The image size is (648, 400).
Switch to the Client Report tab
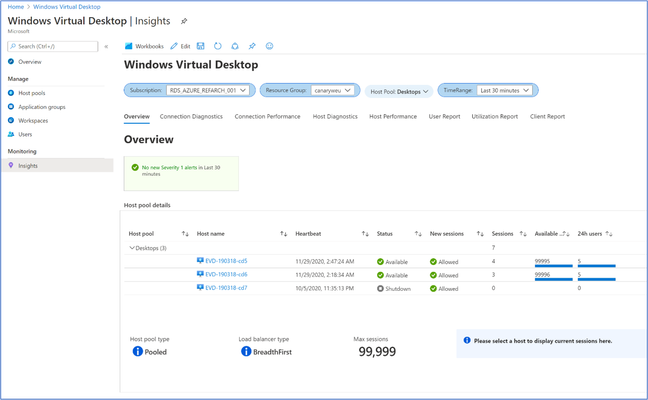(548, 117)
